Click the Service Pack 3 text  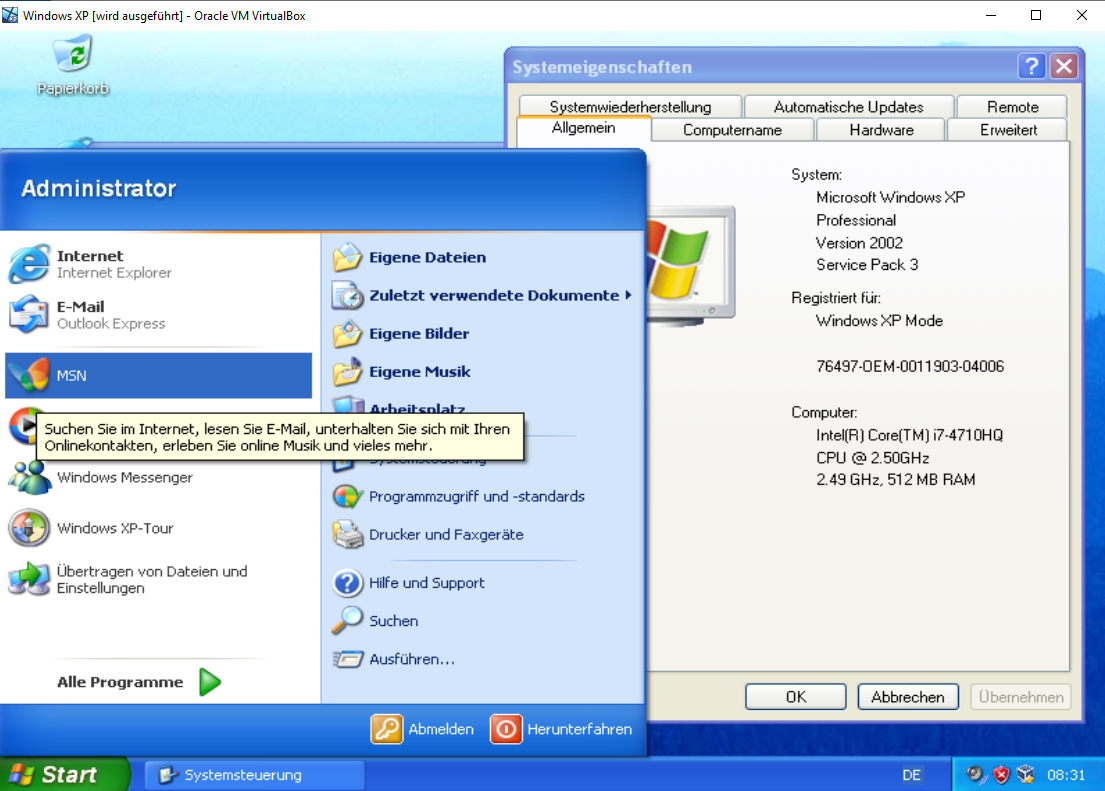click(x=867, y=265)
